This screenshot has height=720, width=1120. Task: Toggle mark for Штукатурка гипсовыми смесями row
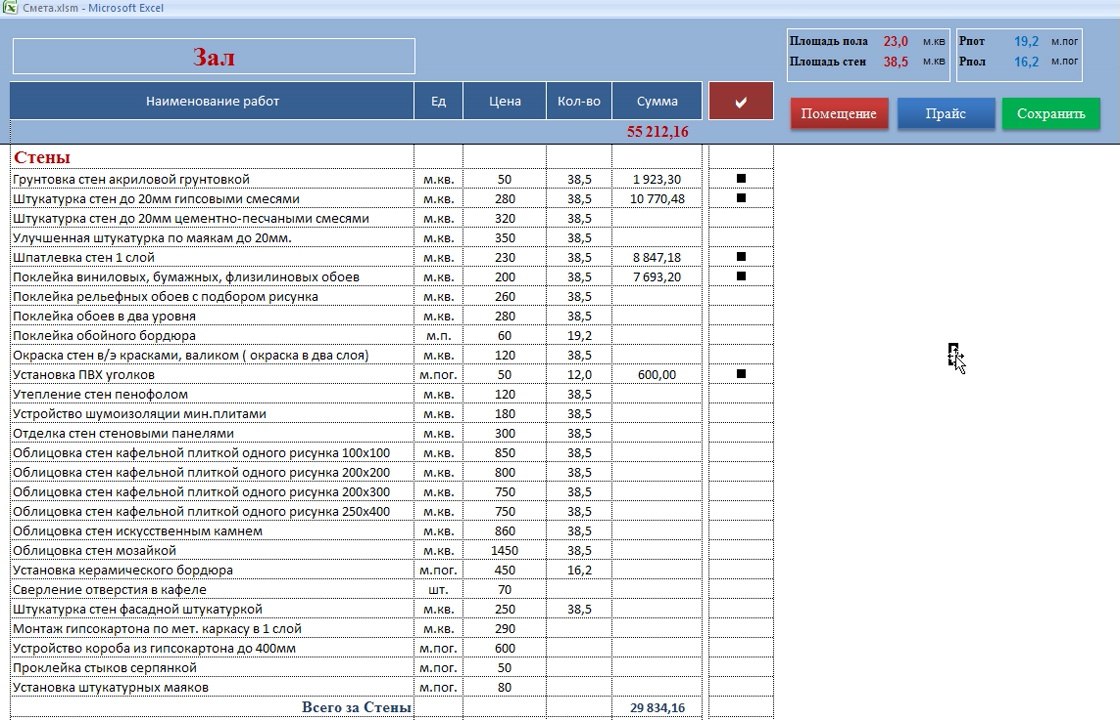[741, 198]
